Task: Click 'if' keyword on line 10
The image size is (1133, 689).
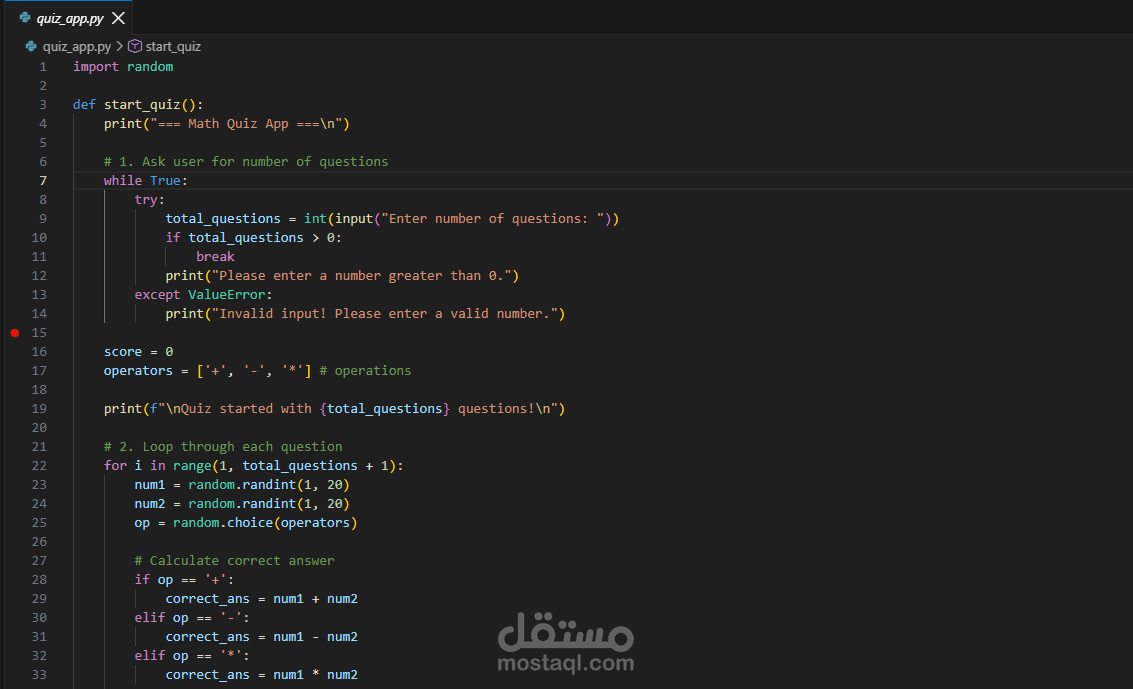Action: click(x=173, y=238)
